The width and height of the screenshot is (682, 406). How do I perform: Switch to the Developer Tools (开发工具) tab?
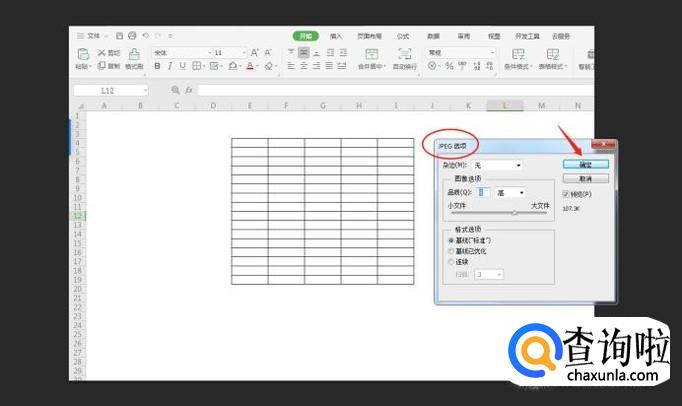(x=527, y=36)
